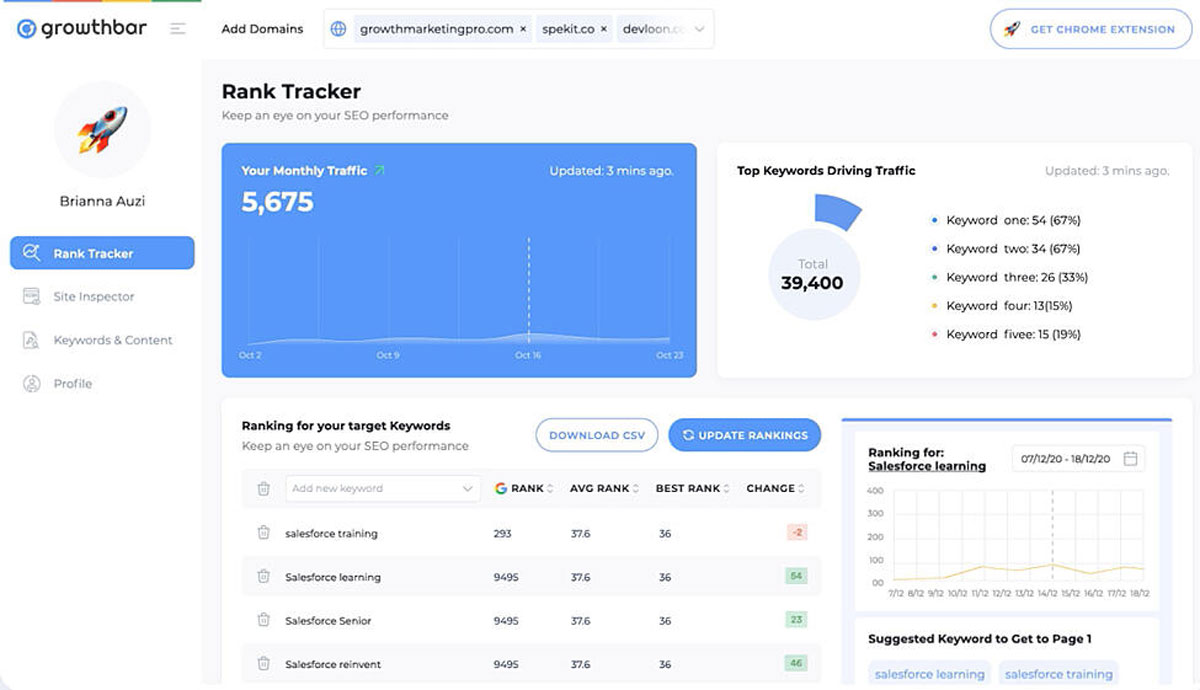Select suggested keyword salesforce training chip
The height and width of the screenshot is (690, 1200).
1059,674
